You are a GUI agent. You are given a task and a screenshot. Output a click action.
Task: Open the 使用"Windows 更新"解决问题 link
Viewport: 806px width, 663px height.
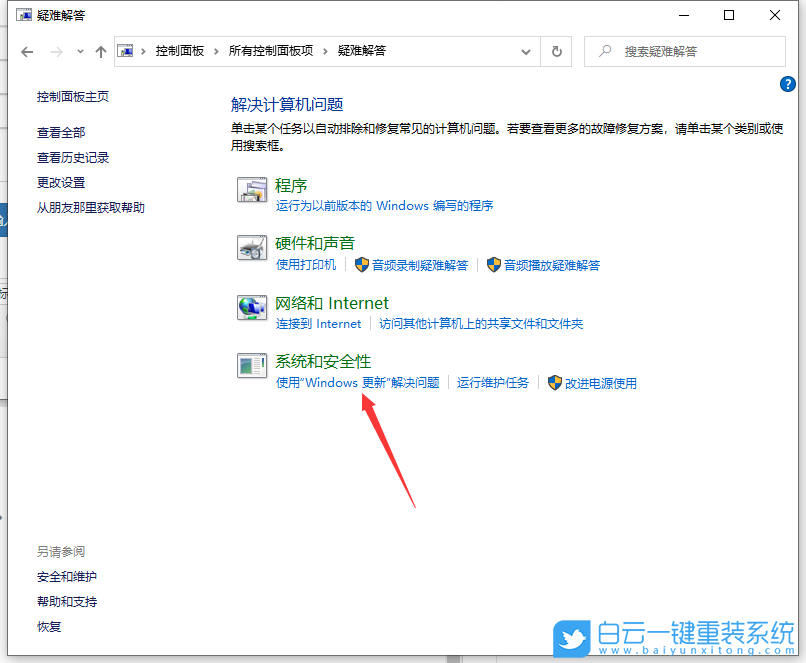point(356,382)
